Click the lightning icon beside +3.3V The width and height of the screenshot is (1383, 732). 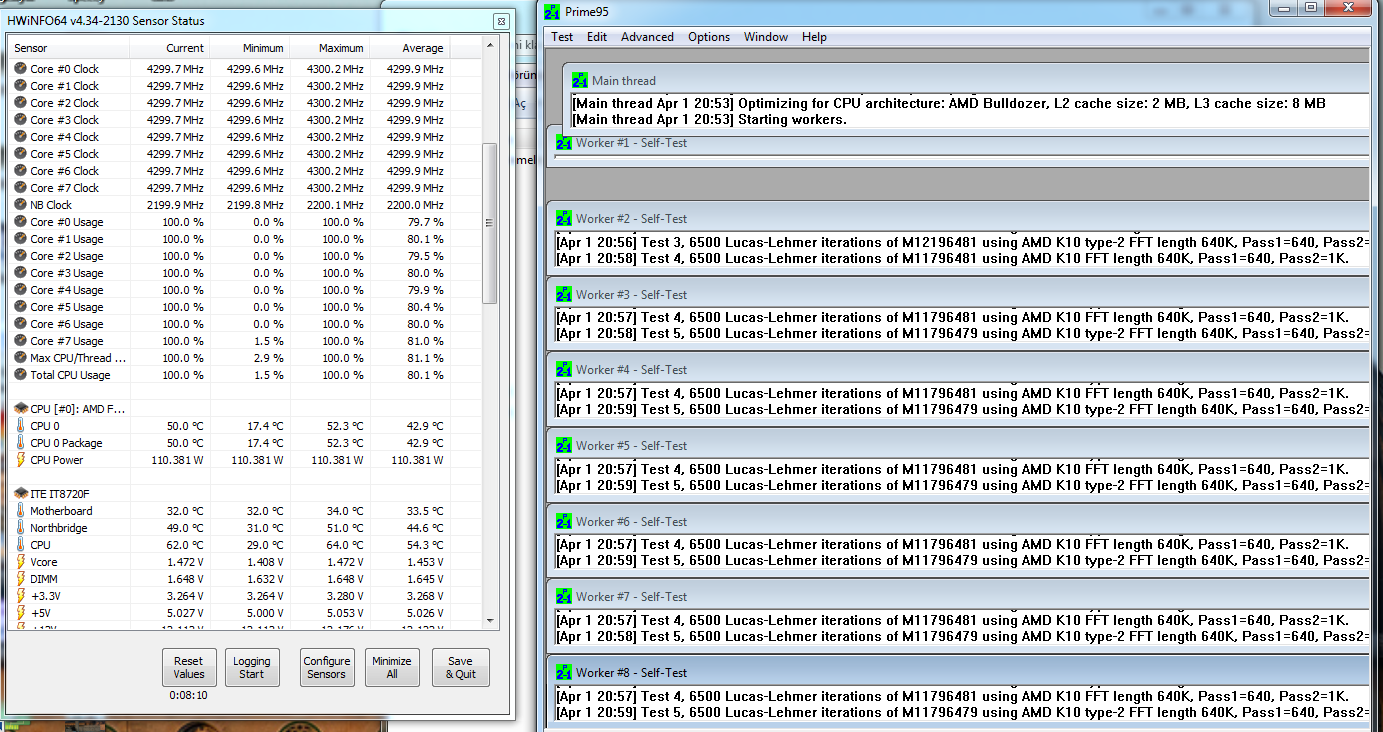pos(20,596)
